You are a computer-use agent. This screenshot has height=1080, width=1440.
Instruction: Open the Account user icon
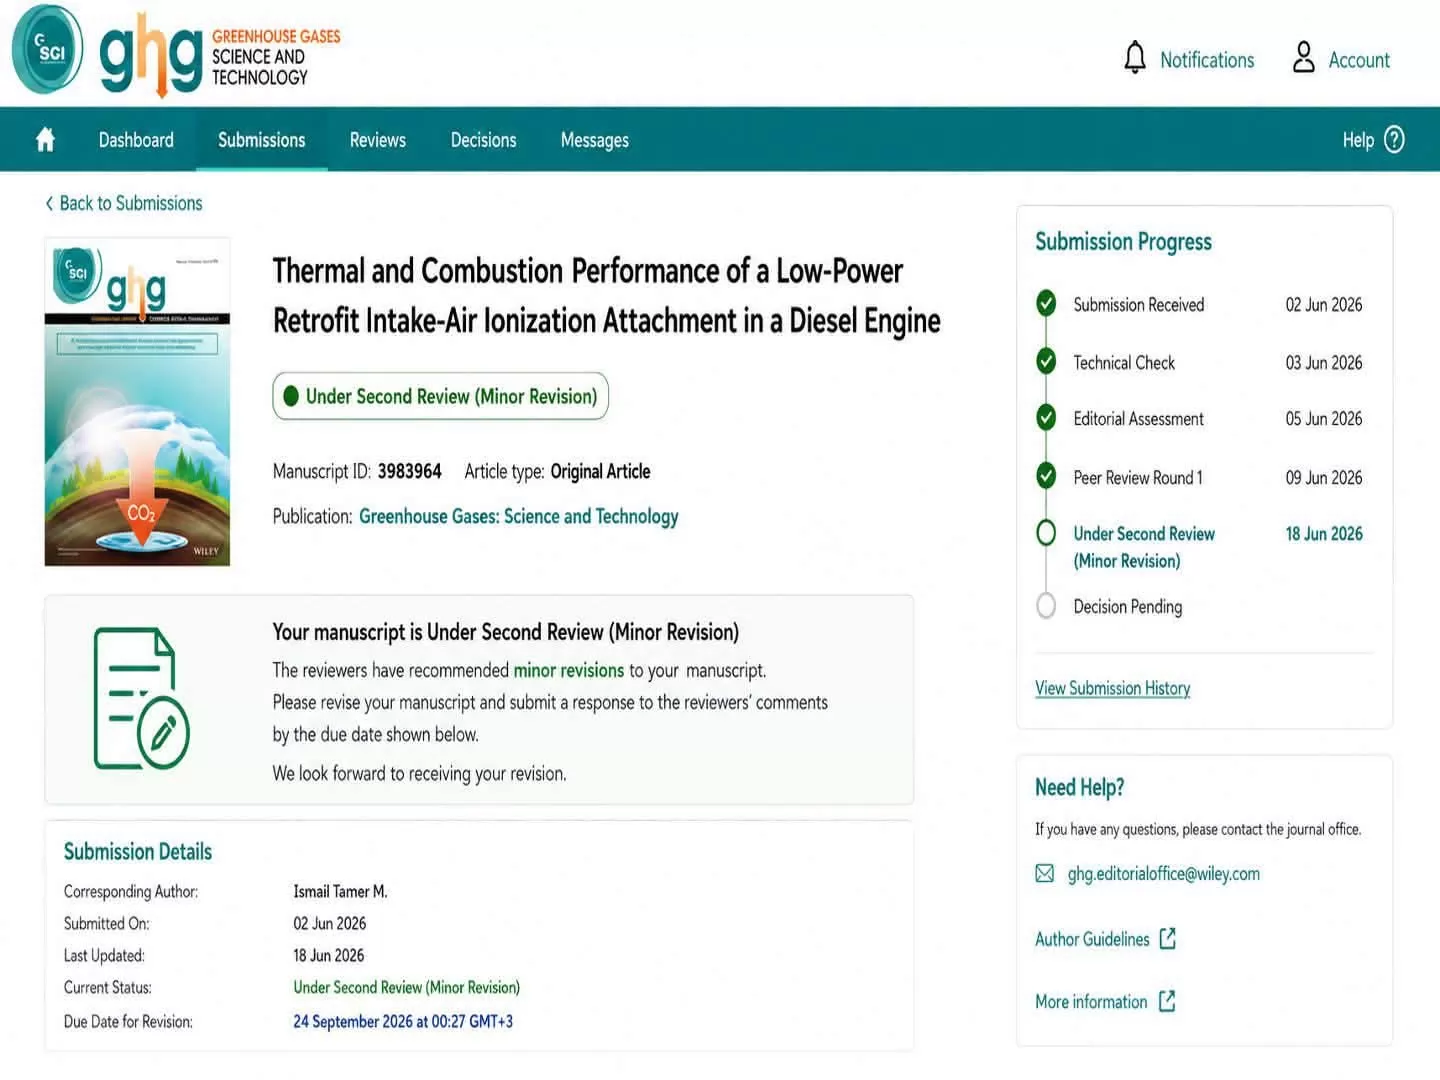click(1303, 58)
